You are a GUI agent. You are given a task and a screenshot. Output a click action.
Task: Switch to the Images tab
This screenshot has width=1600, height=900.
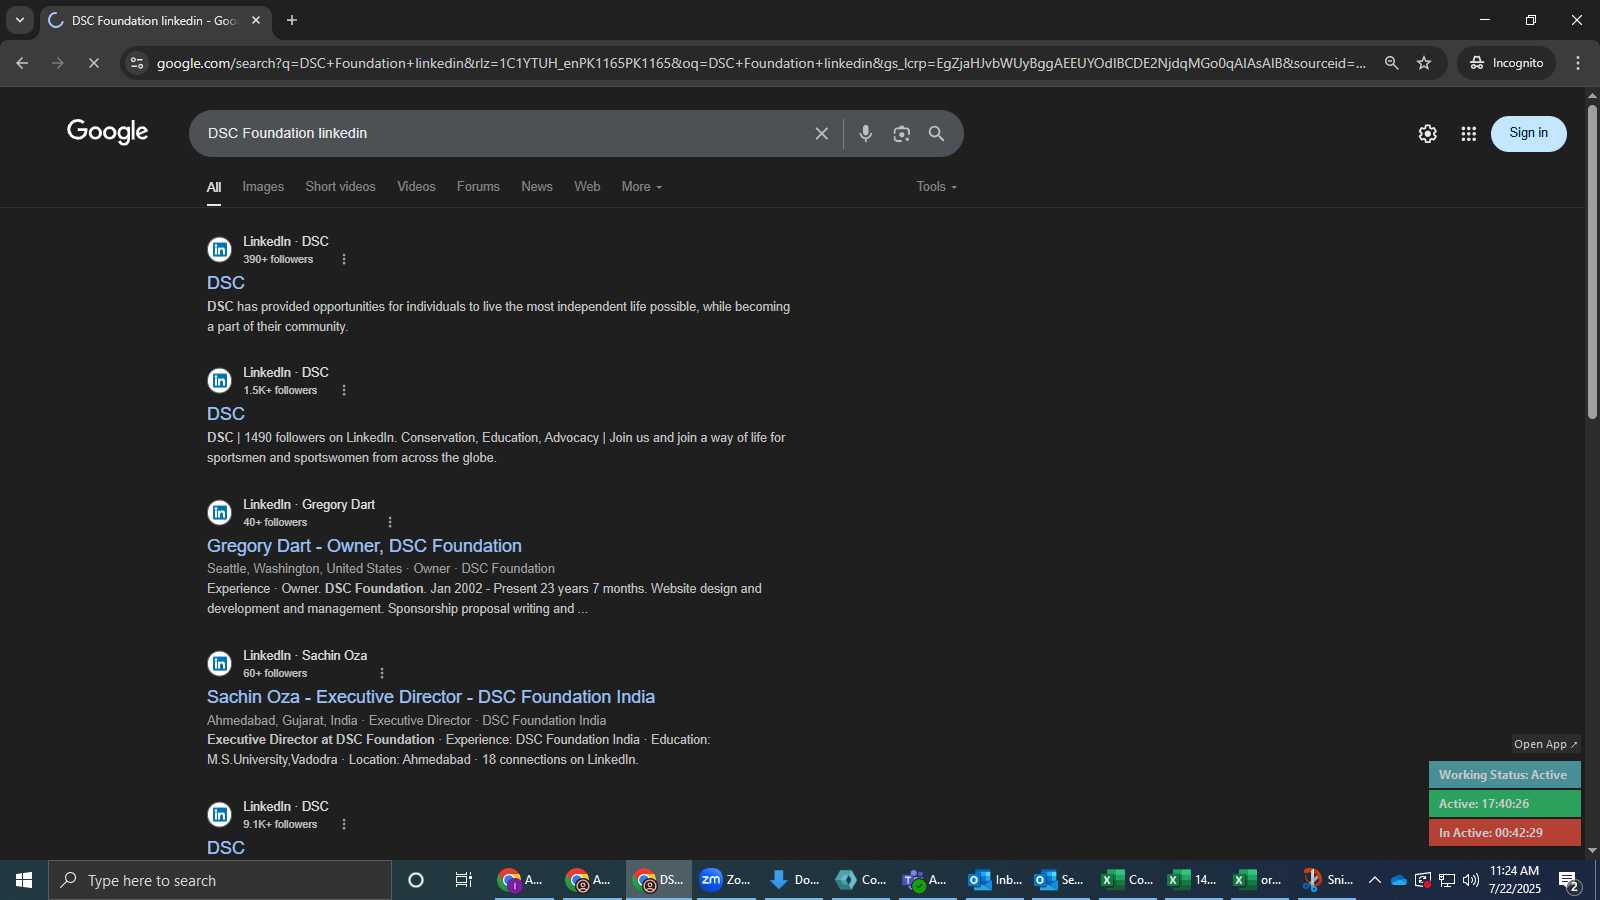[263, 187]
